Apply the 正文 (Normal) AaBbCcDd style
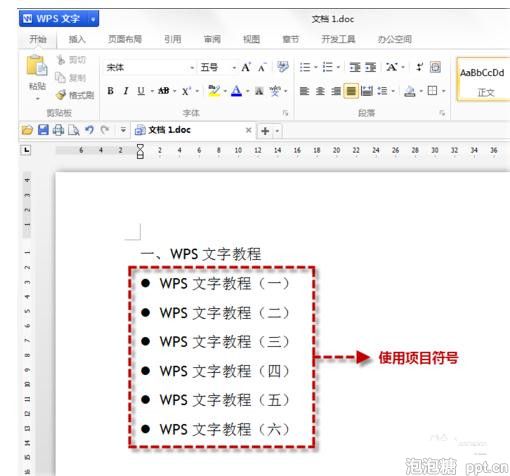 tap(483, 80)
